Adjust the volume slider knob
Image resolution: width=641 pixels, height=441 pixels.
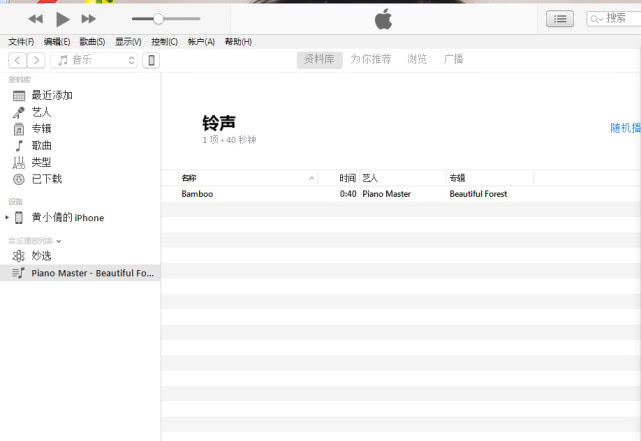click(x=158, y=18)
